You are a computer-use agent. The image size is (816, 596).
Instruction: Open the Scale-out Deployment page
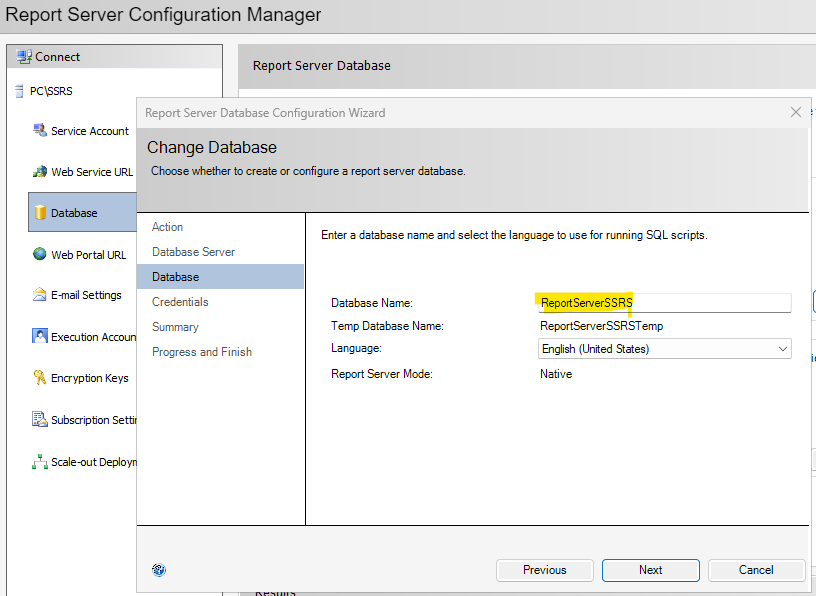(x=94, y=462)
